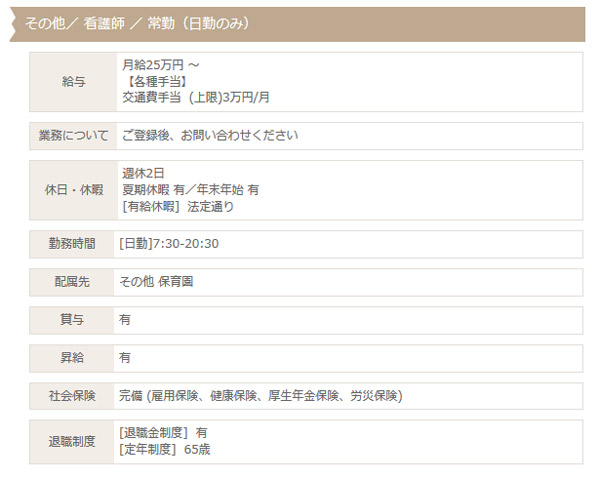Image resolution: width=600 pixels, height=480 pixels.
Task: Click [定年制度] 65歳 text
Action: tap(165, 449)
